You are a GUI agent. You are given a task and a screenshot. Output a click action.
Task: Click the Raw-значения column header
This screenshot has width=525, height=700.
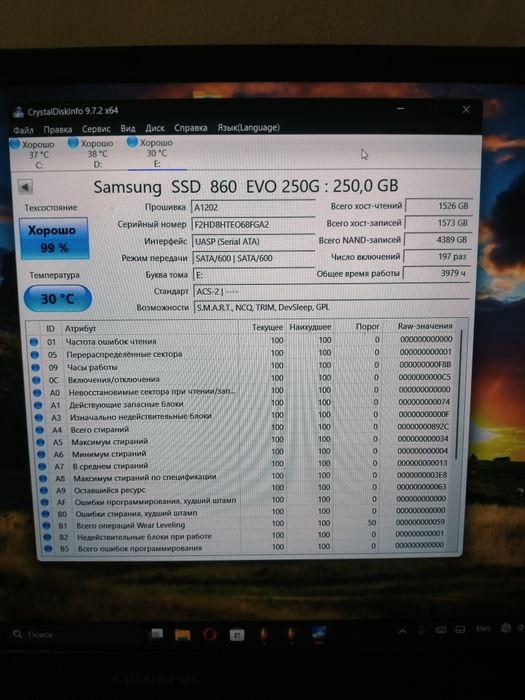(425, 326)
